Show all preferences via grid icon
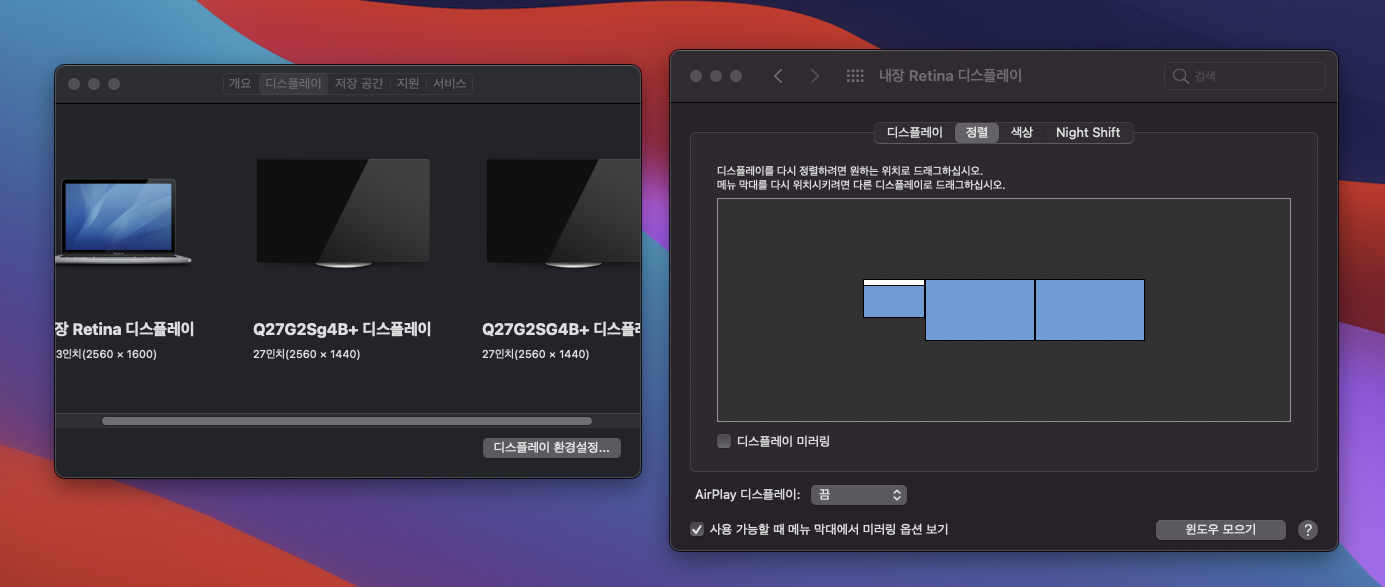1385x587 pixels. [x=855, y=76]
